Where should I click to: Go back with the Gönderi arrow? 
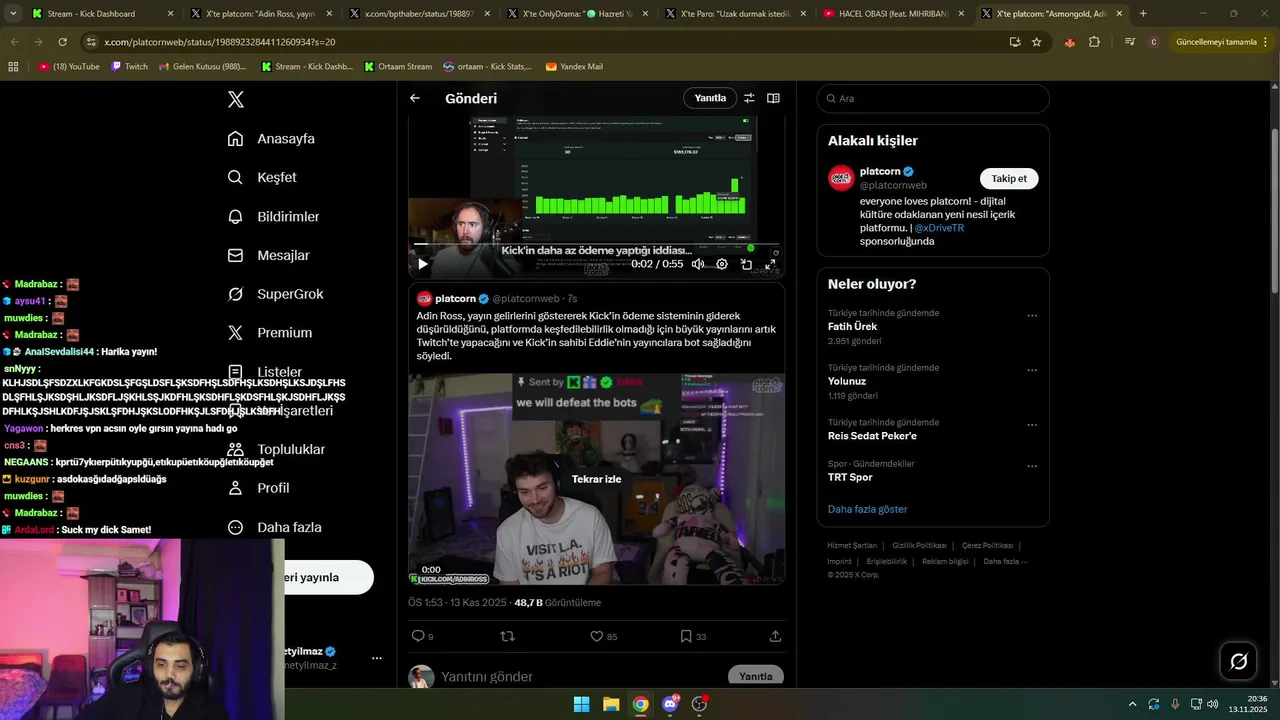[415, 98]
